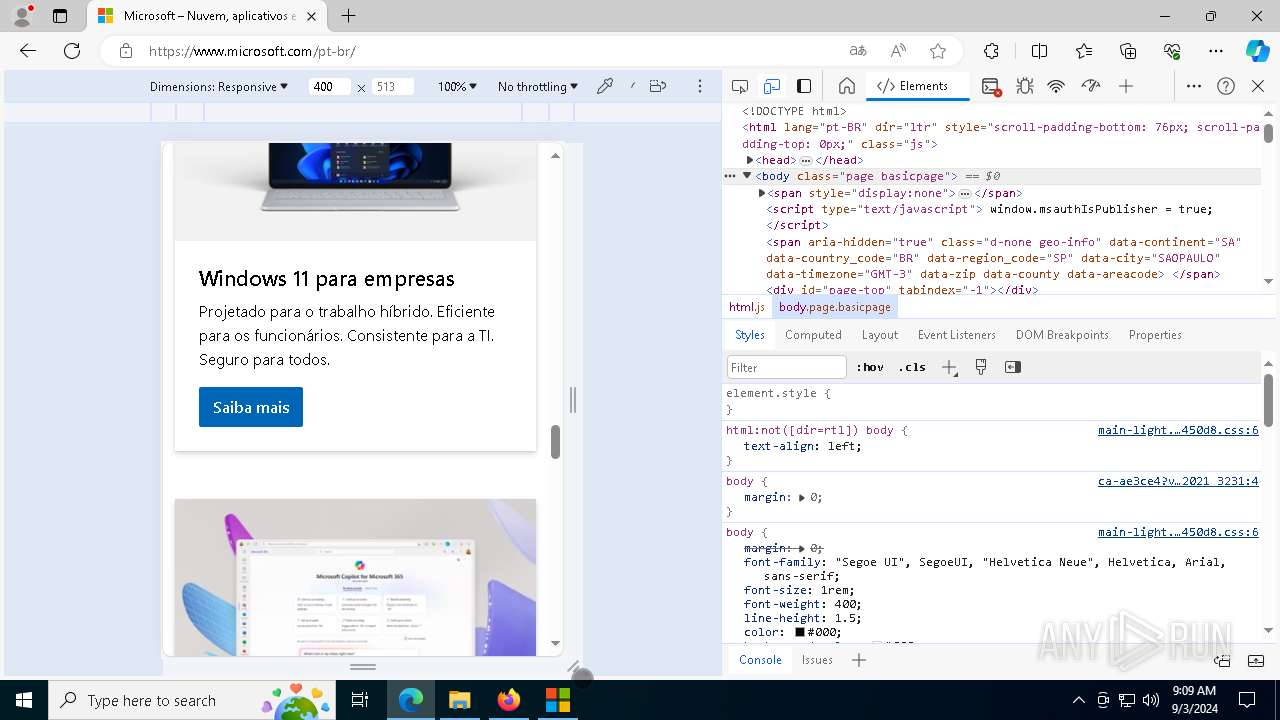The height and width of the screenshot is (720, 1280).
Task: Click the device rotate icon in emulation bar
Action: pos(658,86)
